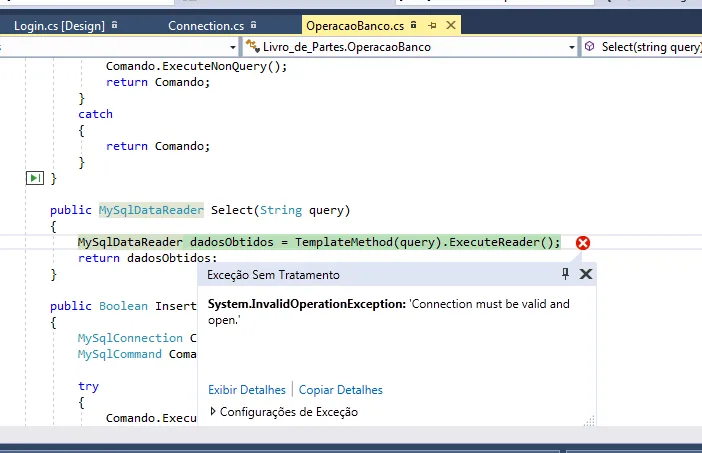The height and width of the screenshot is (453, 702).
Task: Click the red exception error icon
Action: click(582, 243)
